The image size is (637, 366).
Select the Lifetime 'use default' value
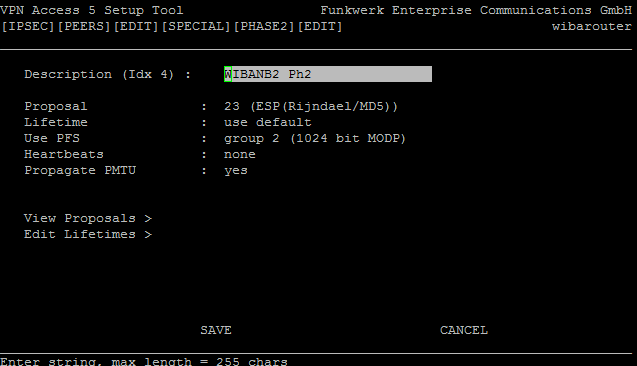pyautogui.click(x=267, y=122)
